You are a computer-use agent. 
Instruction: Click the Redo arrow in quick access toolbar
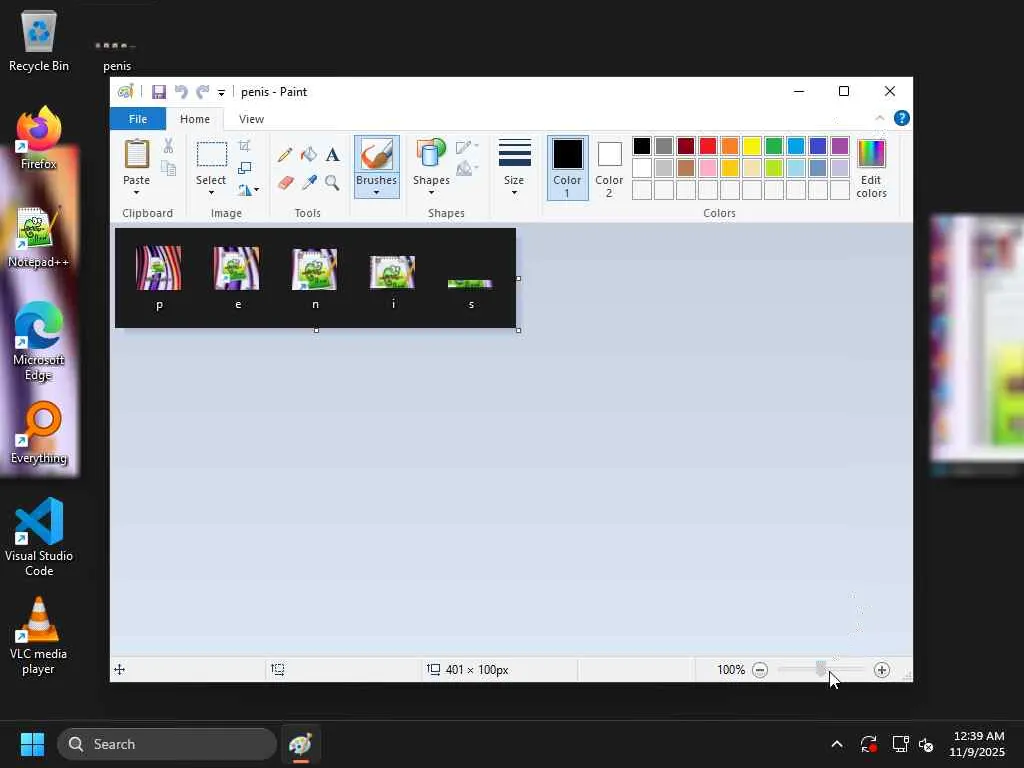202,92
